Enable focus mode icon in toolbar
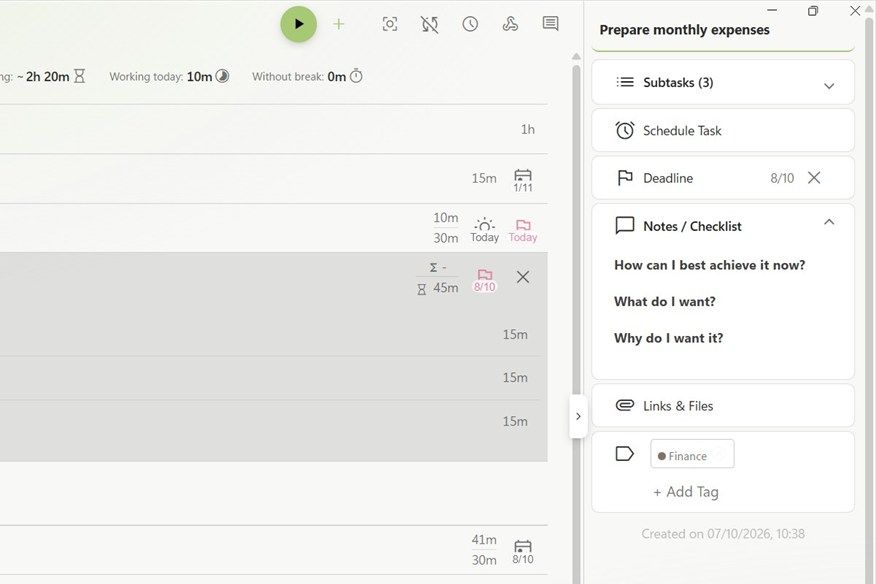 pos(389,24)
